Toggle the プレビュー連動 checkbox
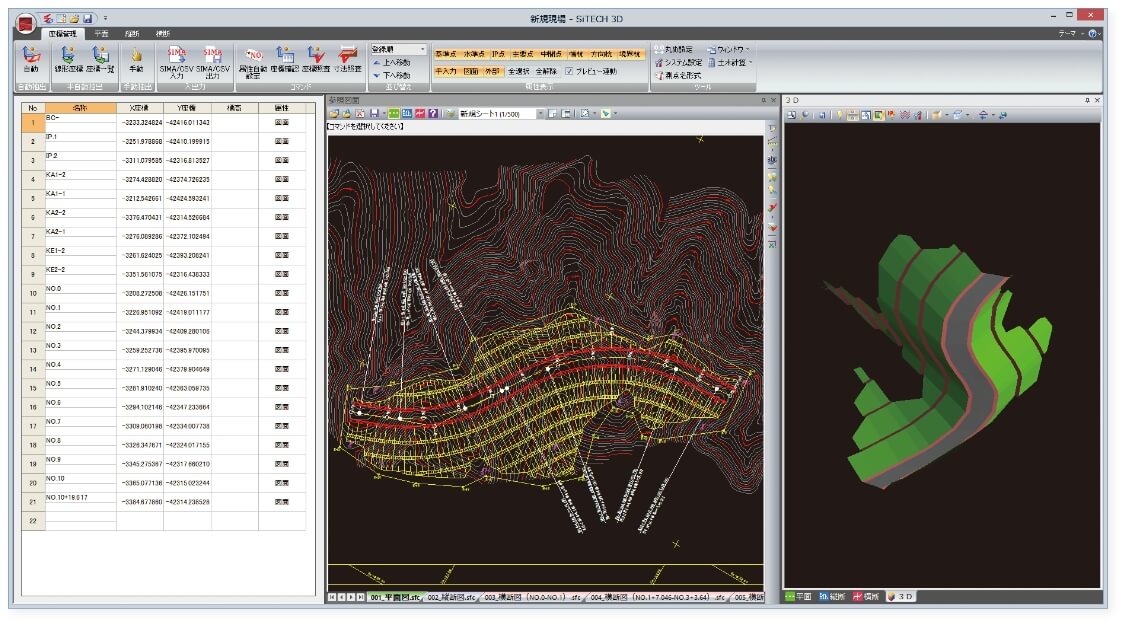The image size is (1124, 625). 569,71
